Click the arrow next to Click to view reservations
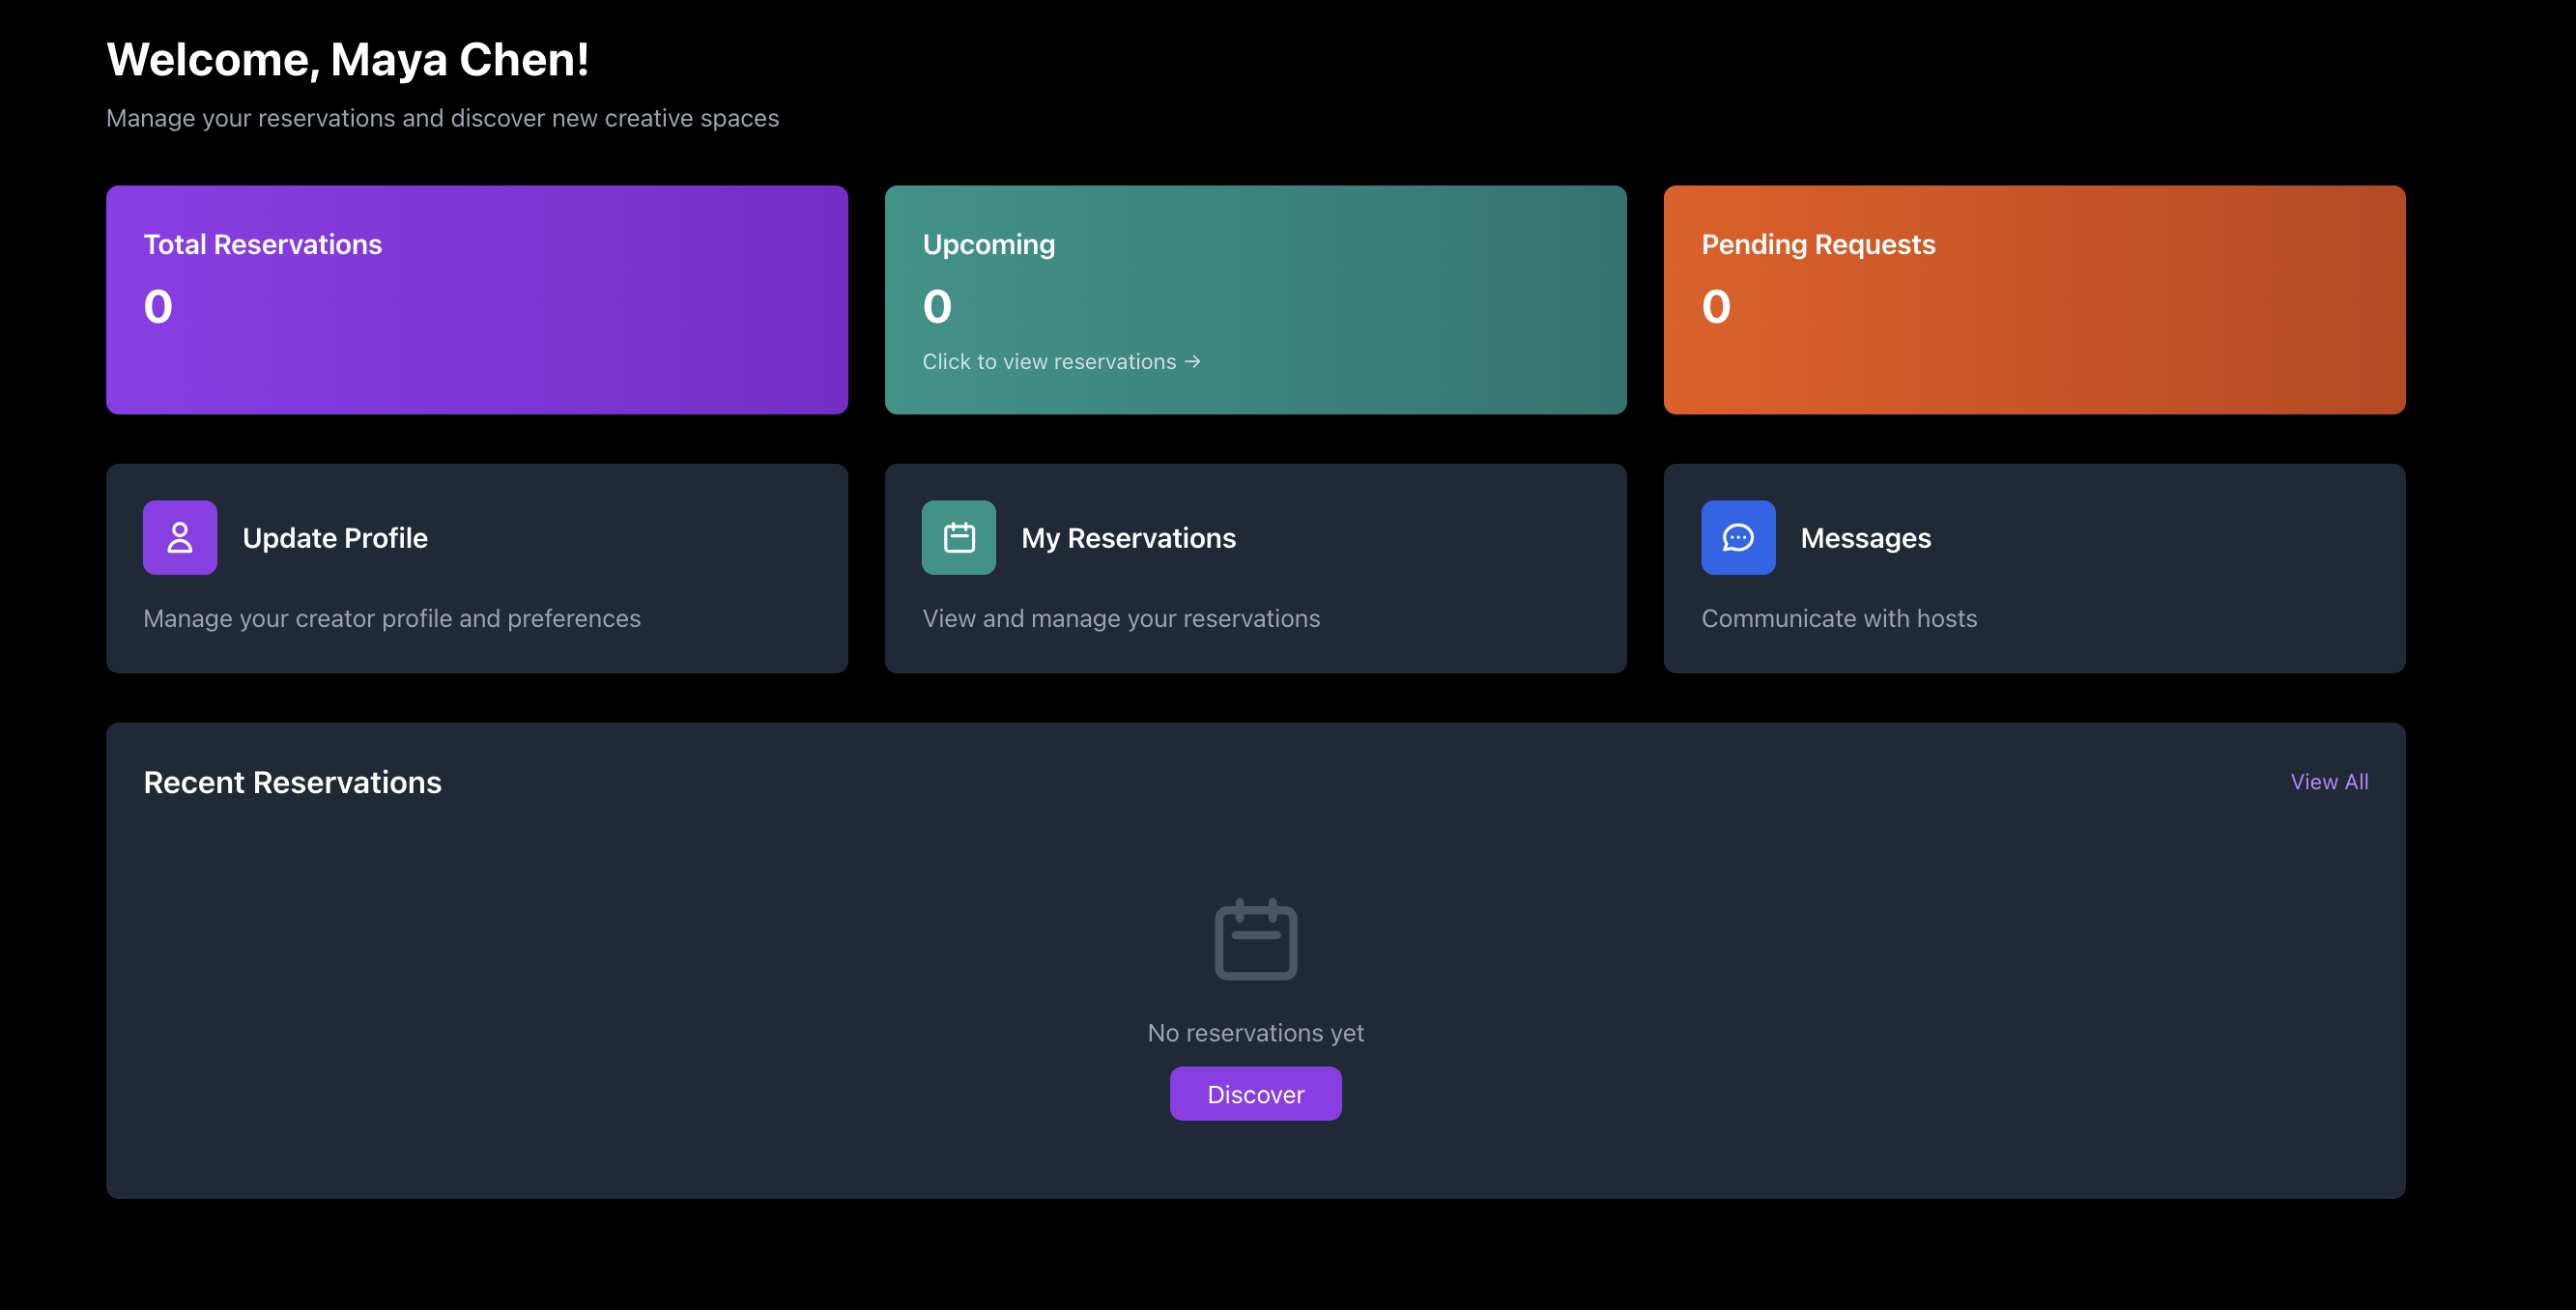Screen dimensions: 2576x1310 pos(1192,362)
